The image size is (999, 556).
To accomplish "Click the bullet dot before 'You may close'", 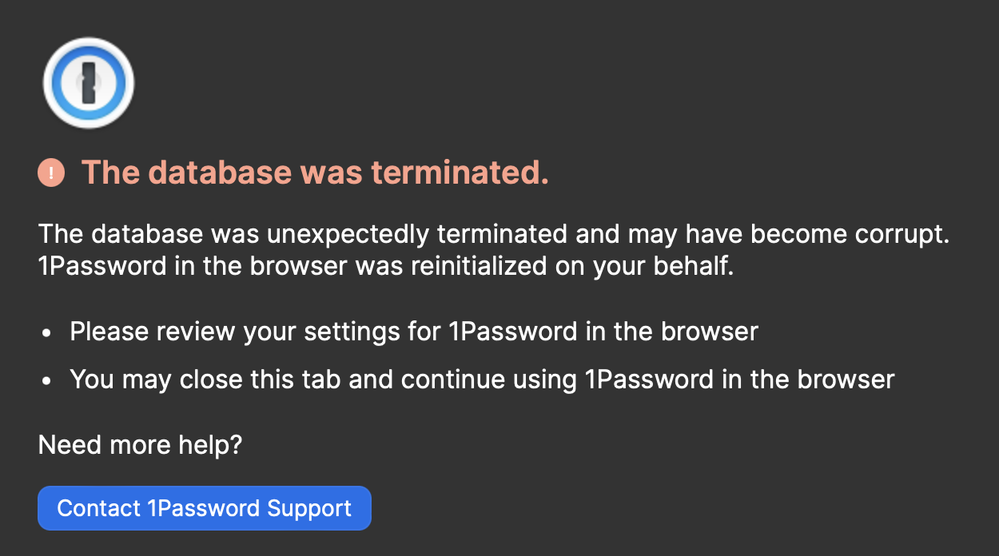I will coord(47,380).
